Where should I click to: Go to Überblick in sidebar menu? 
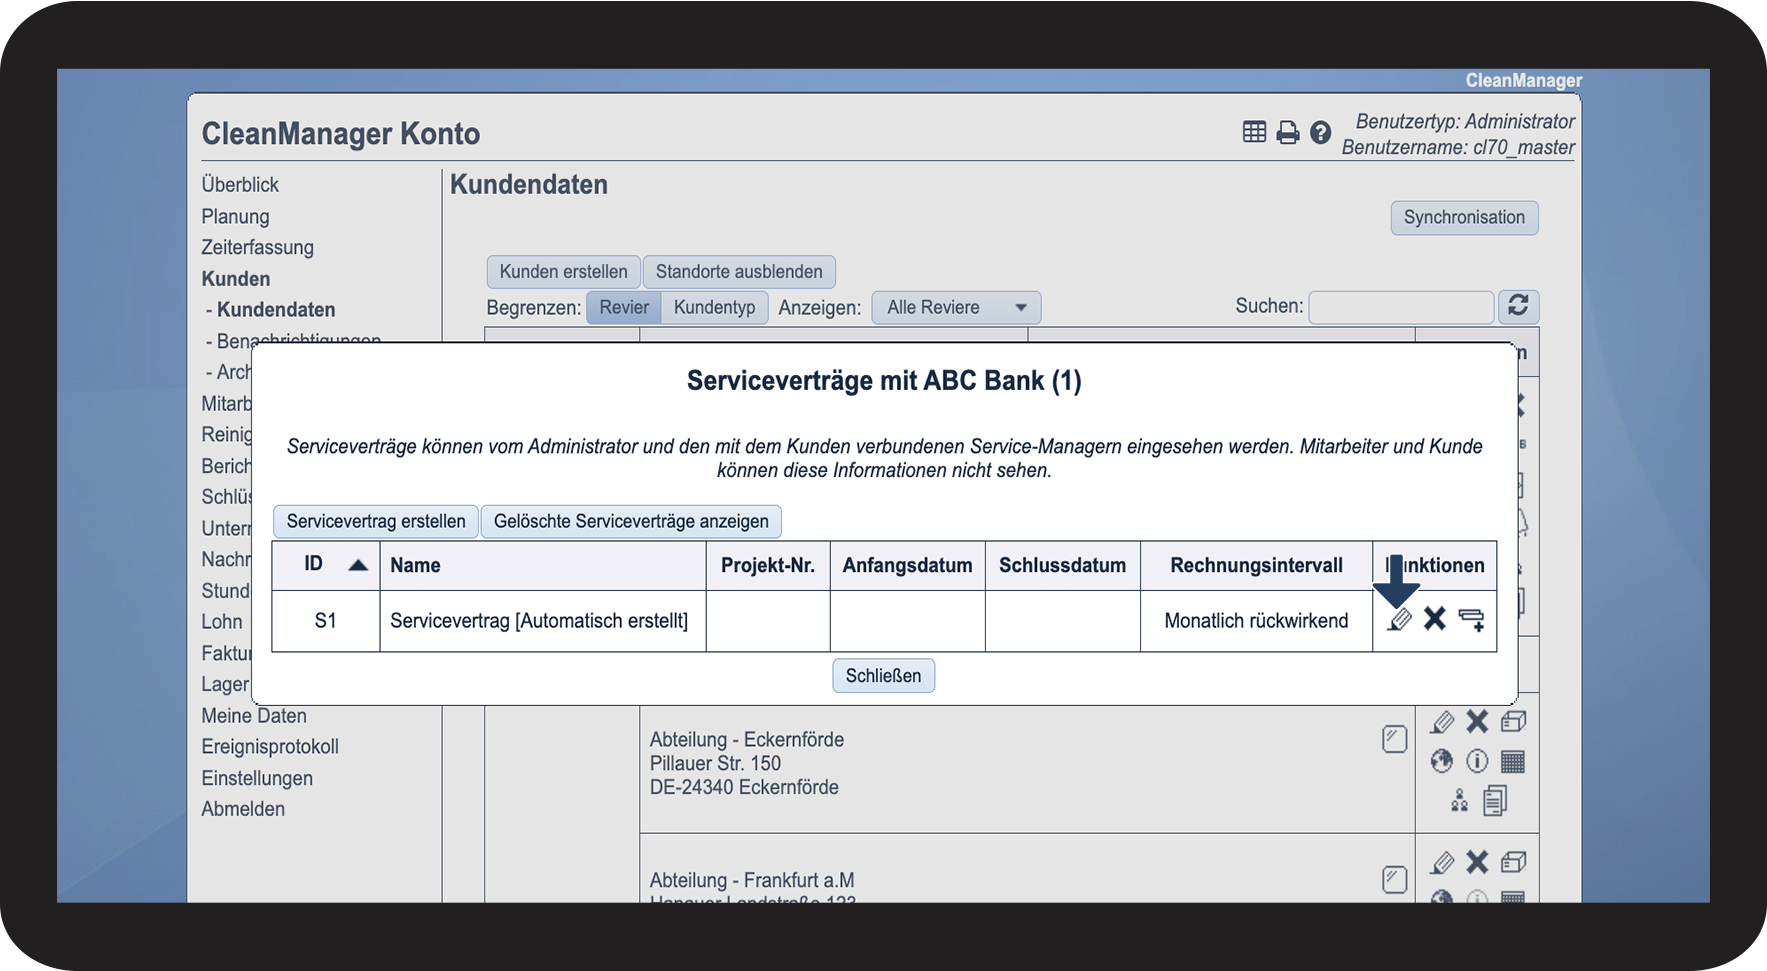(x=240, y=185)
